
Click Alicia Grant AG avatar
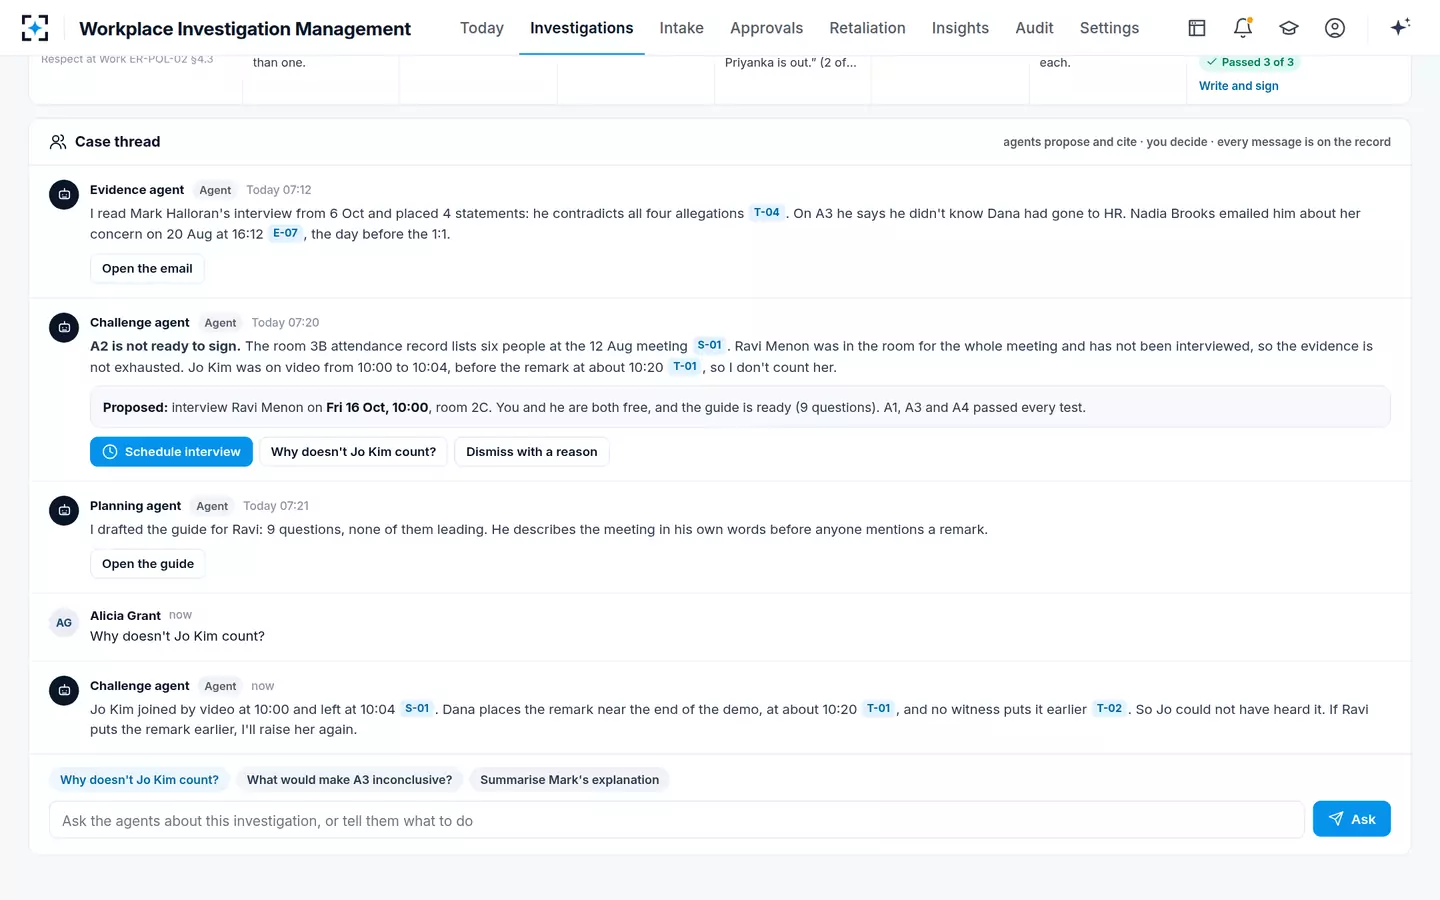click(64, 622)
